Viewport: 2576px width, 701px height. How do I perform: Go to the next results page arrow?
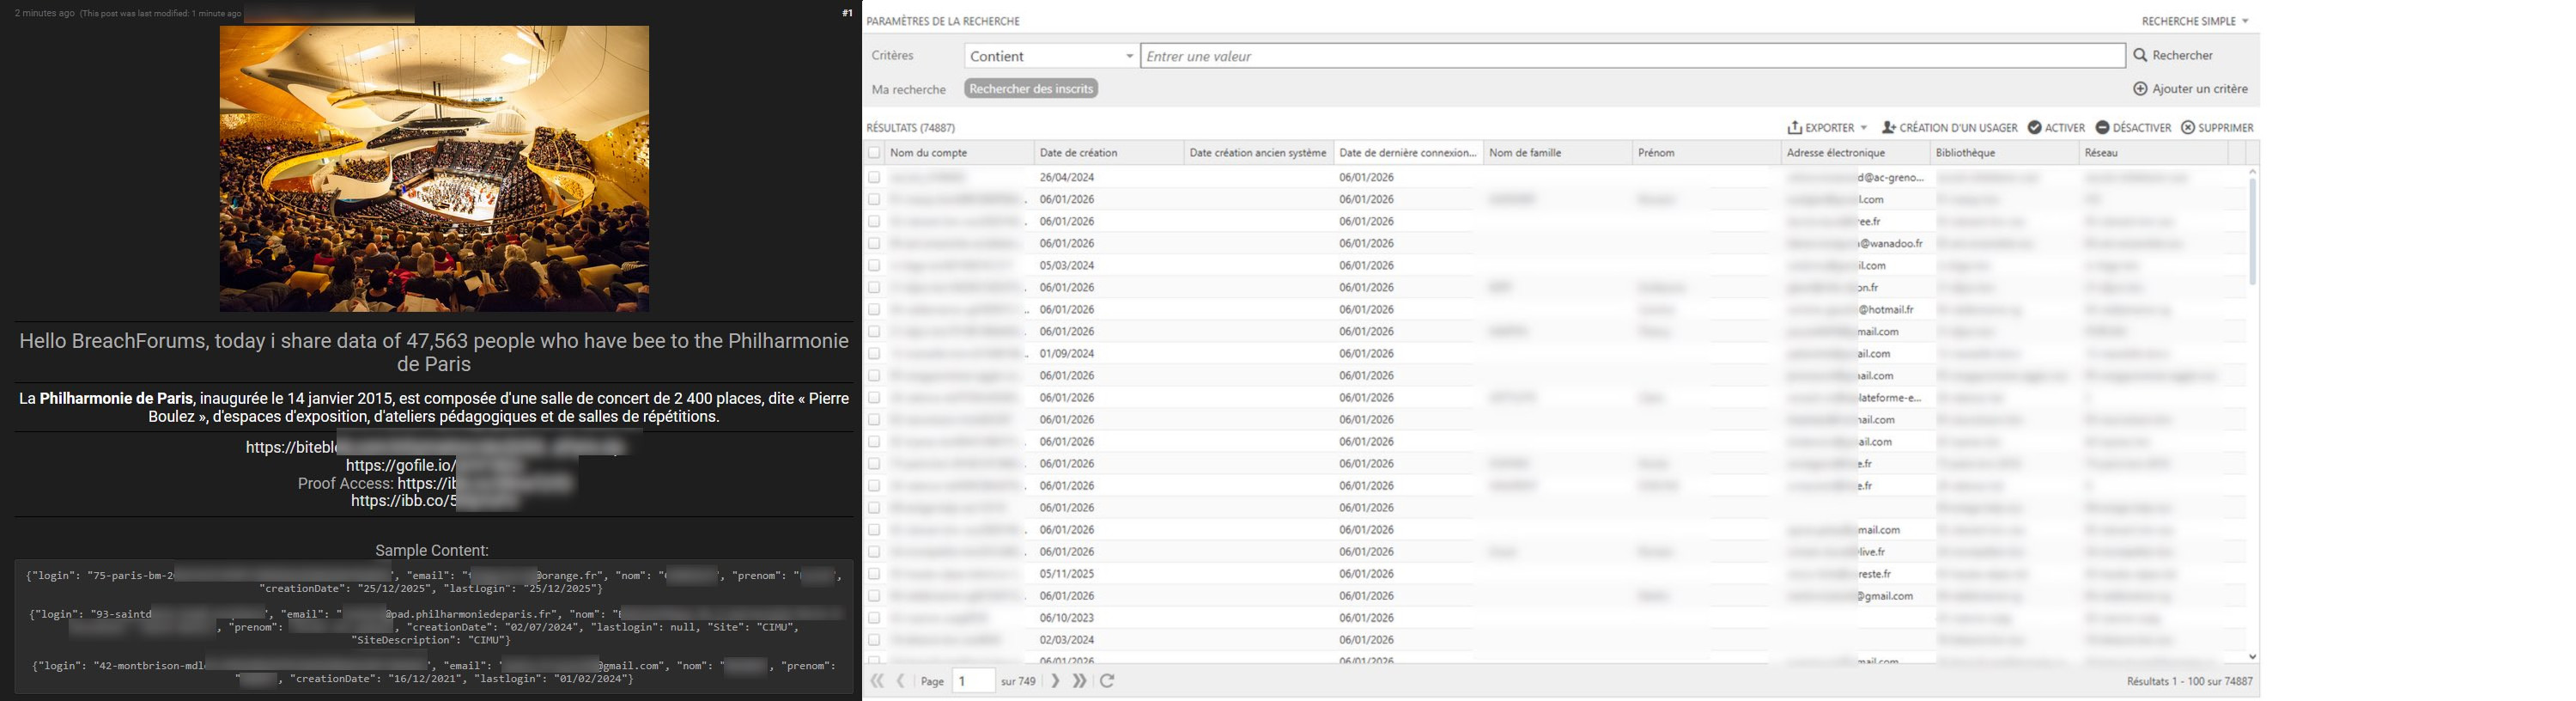(x=1055, y=681)
